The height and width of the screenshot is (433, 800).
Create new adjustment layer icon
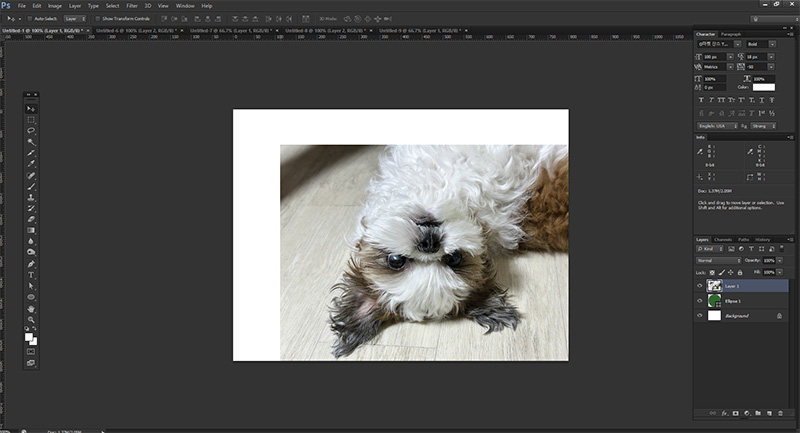pyautogui.click(x=747, y=413)
